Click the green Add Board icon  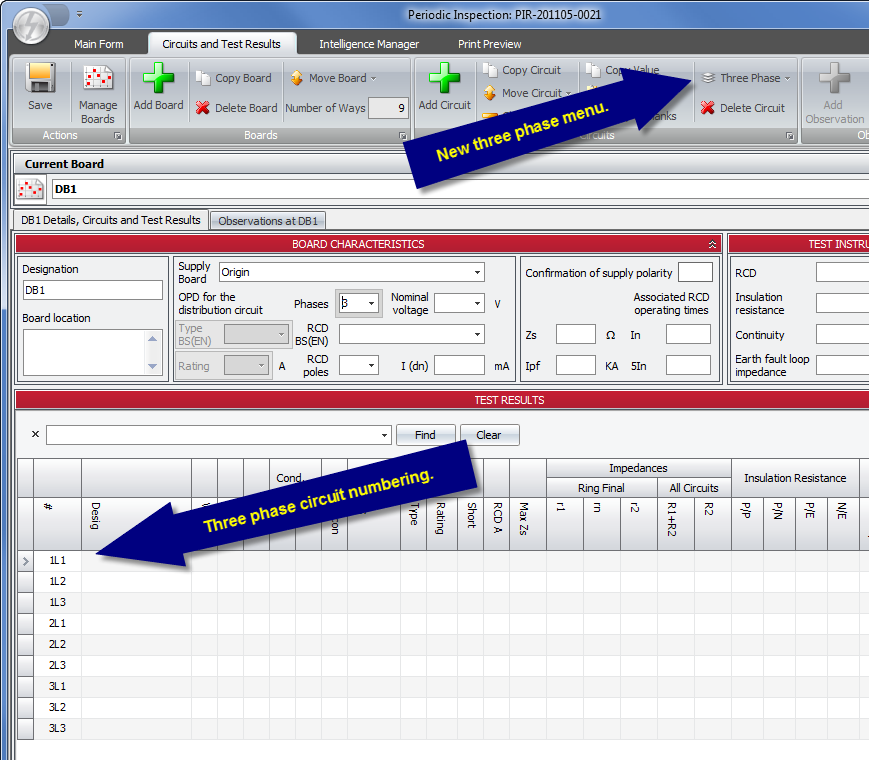tap(158, 80)
